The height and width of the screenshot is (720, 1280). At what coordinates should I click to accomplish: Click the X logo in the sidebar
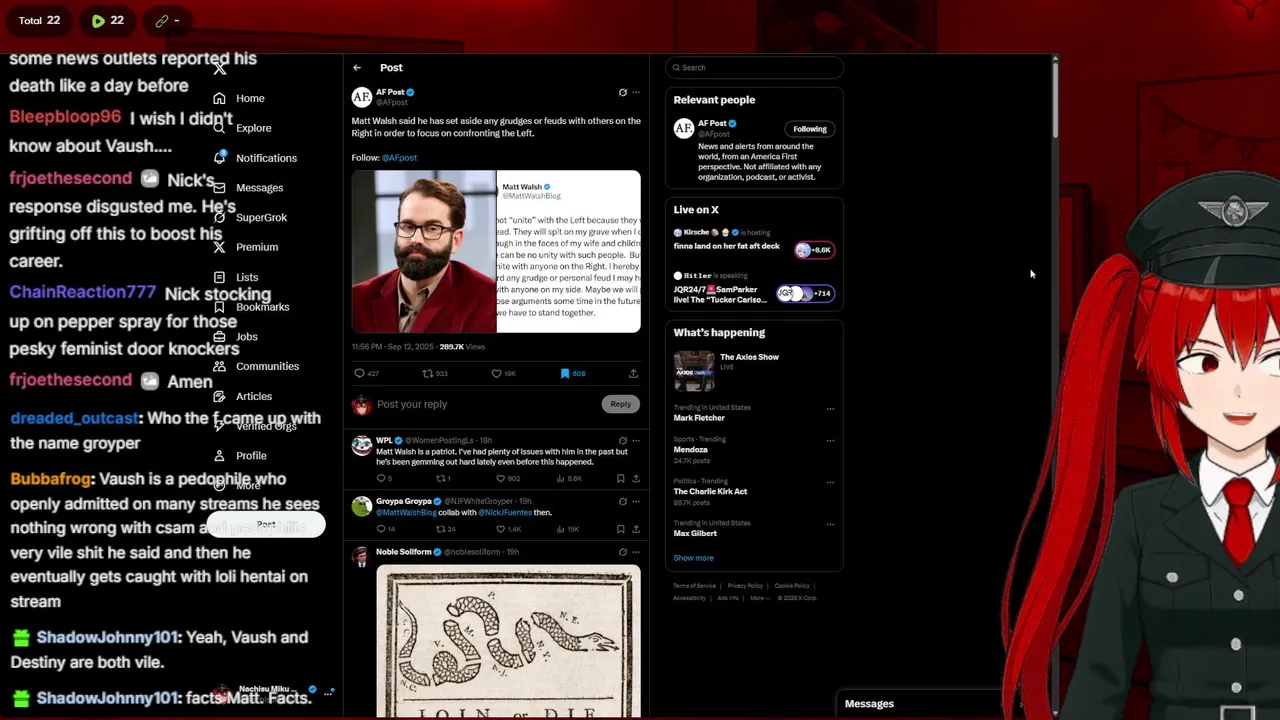pos(220,68)
